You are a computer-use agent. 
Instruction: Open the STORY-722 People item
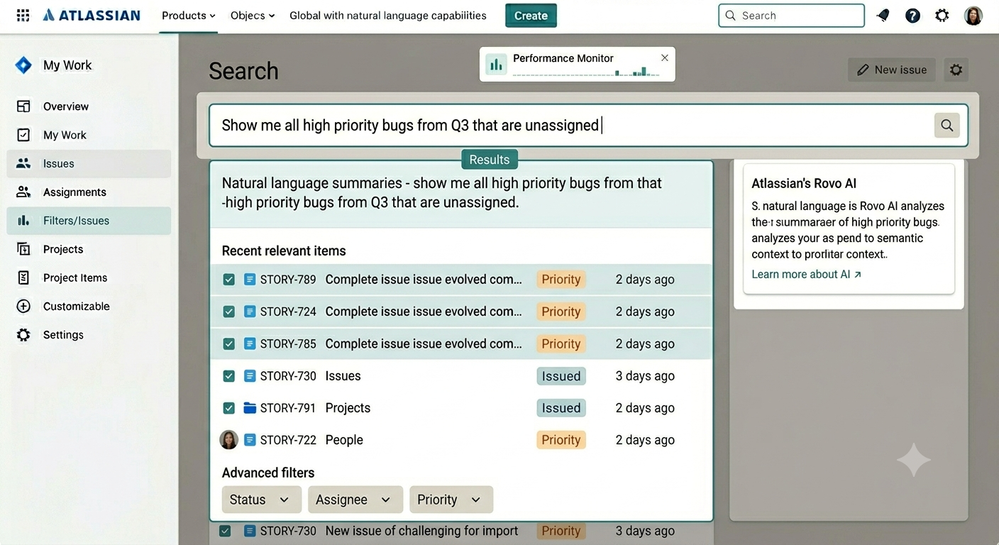tap(344, 440)
